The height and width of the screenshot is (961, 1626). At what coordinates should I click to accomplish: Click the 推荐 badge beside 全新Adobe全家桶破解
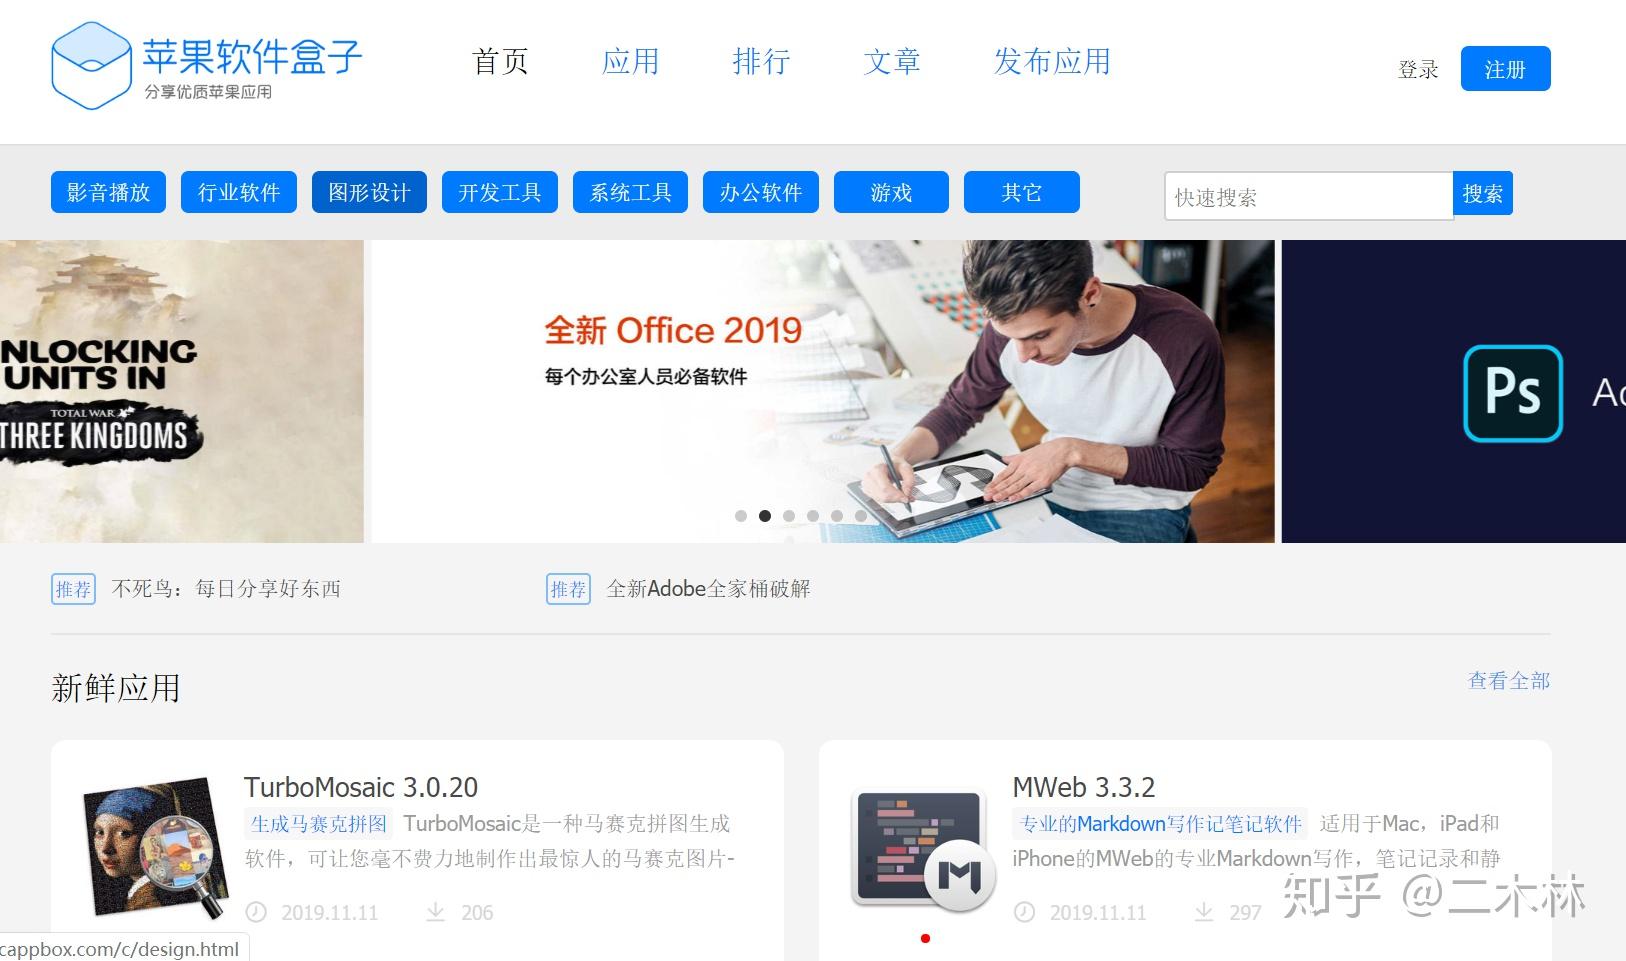point(568,589)
